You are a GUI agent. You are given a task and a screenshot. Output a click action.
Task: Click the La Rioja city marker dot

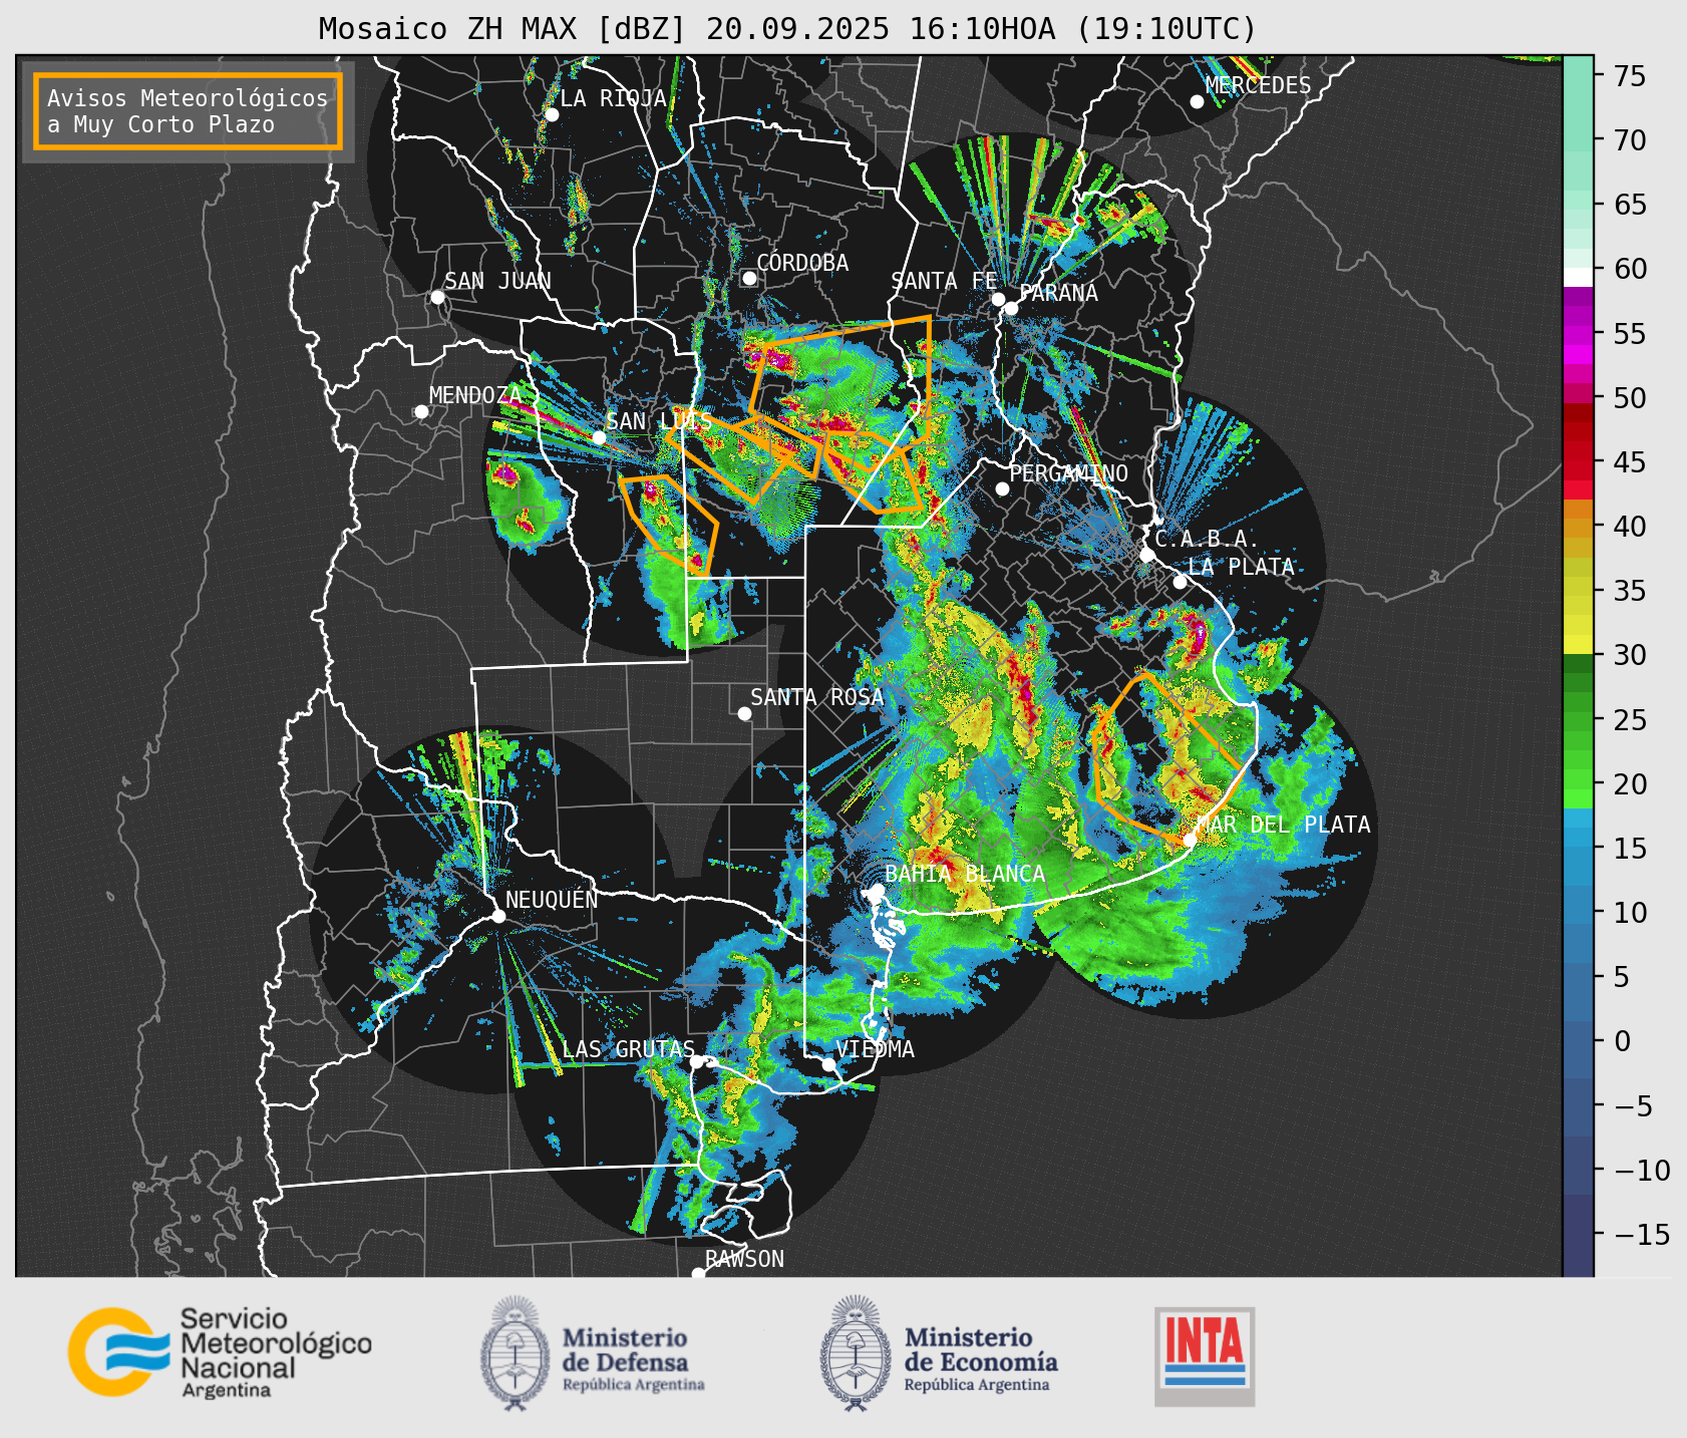point(551,115)
